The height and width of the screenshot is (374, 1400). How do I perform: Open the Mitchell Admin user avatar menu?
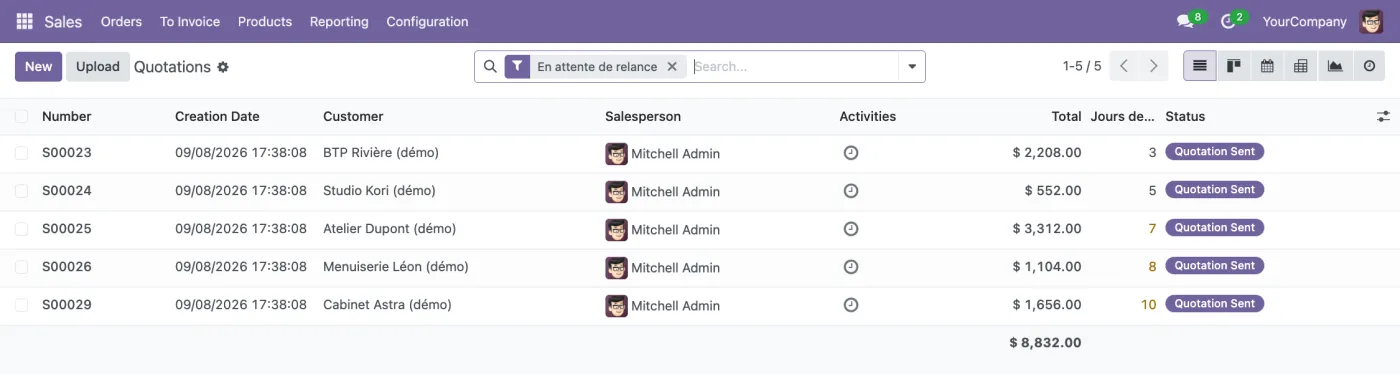[1371, 21]
